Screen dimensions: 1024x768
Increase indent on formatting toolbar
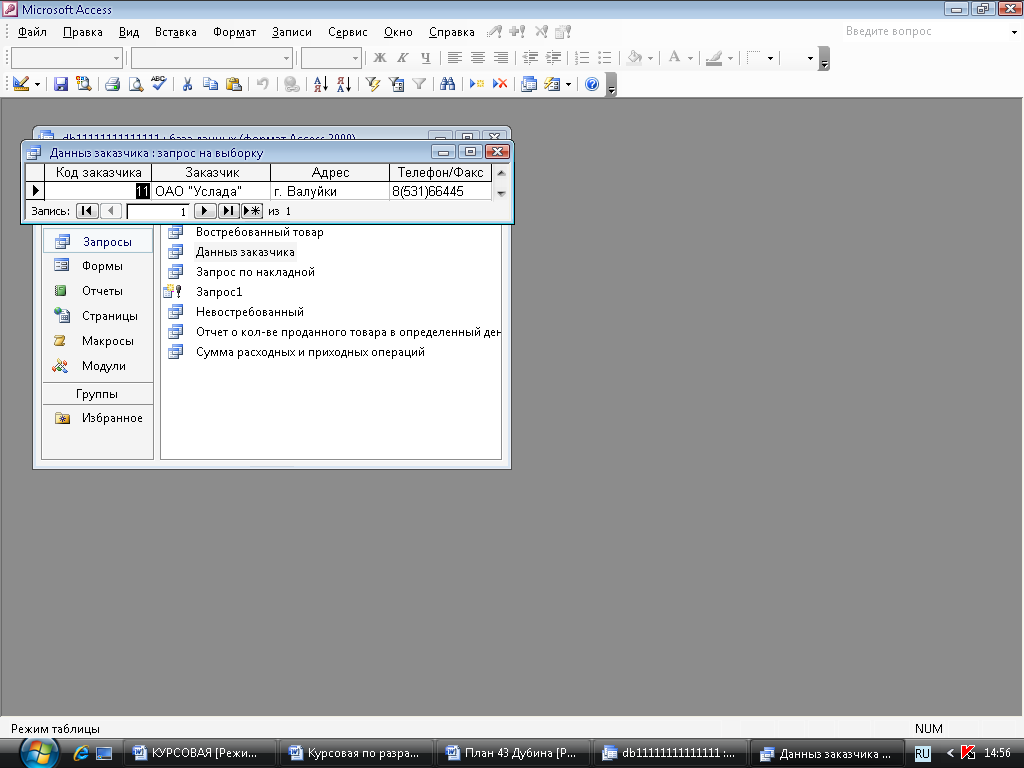coord(553,58)
